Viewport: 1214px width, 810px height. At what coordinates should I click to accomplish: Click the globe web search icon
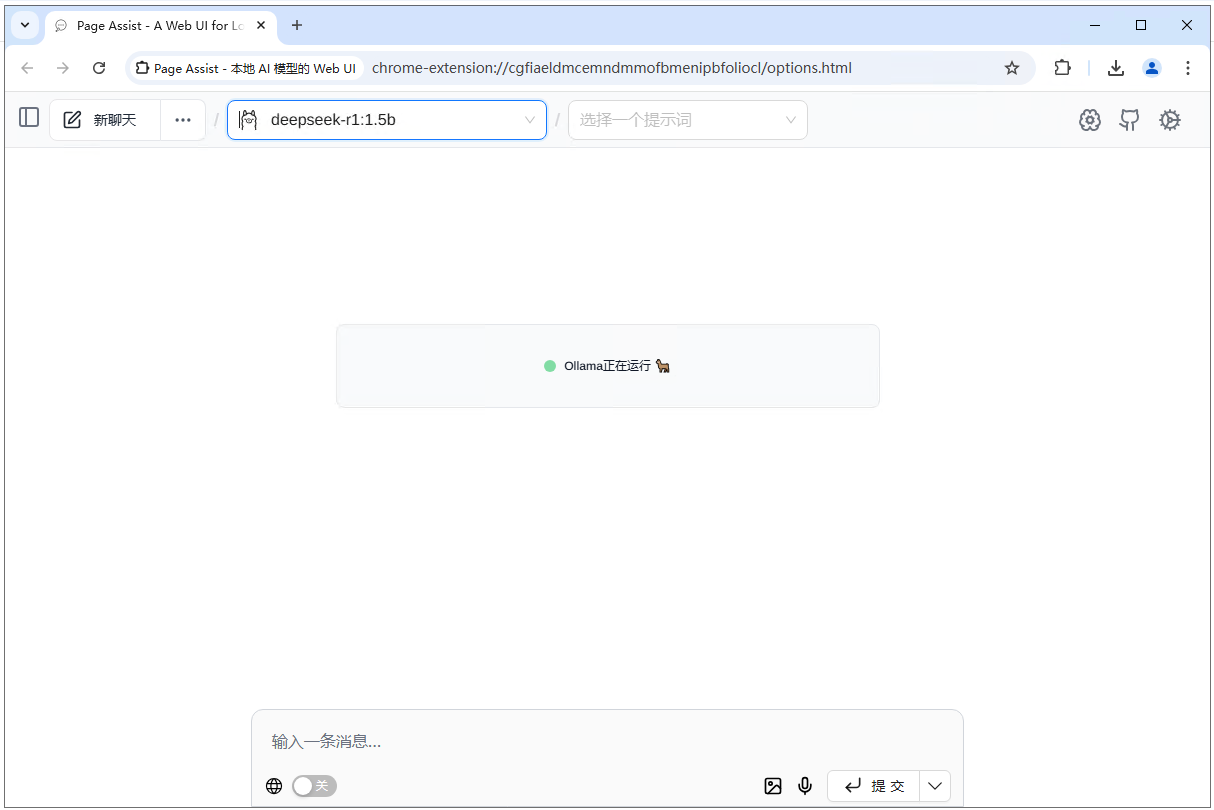pyautogui.click(x=274, y=786)
